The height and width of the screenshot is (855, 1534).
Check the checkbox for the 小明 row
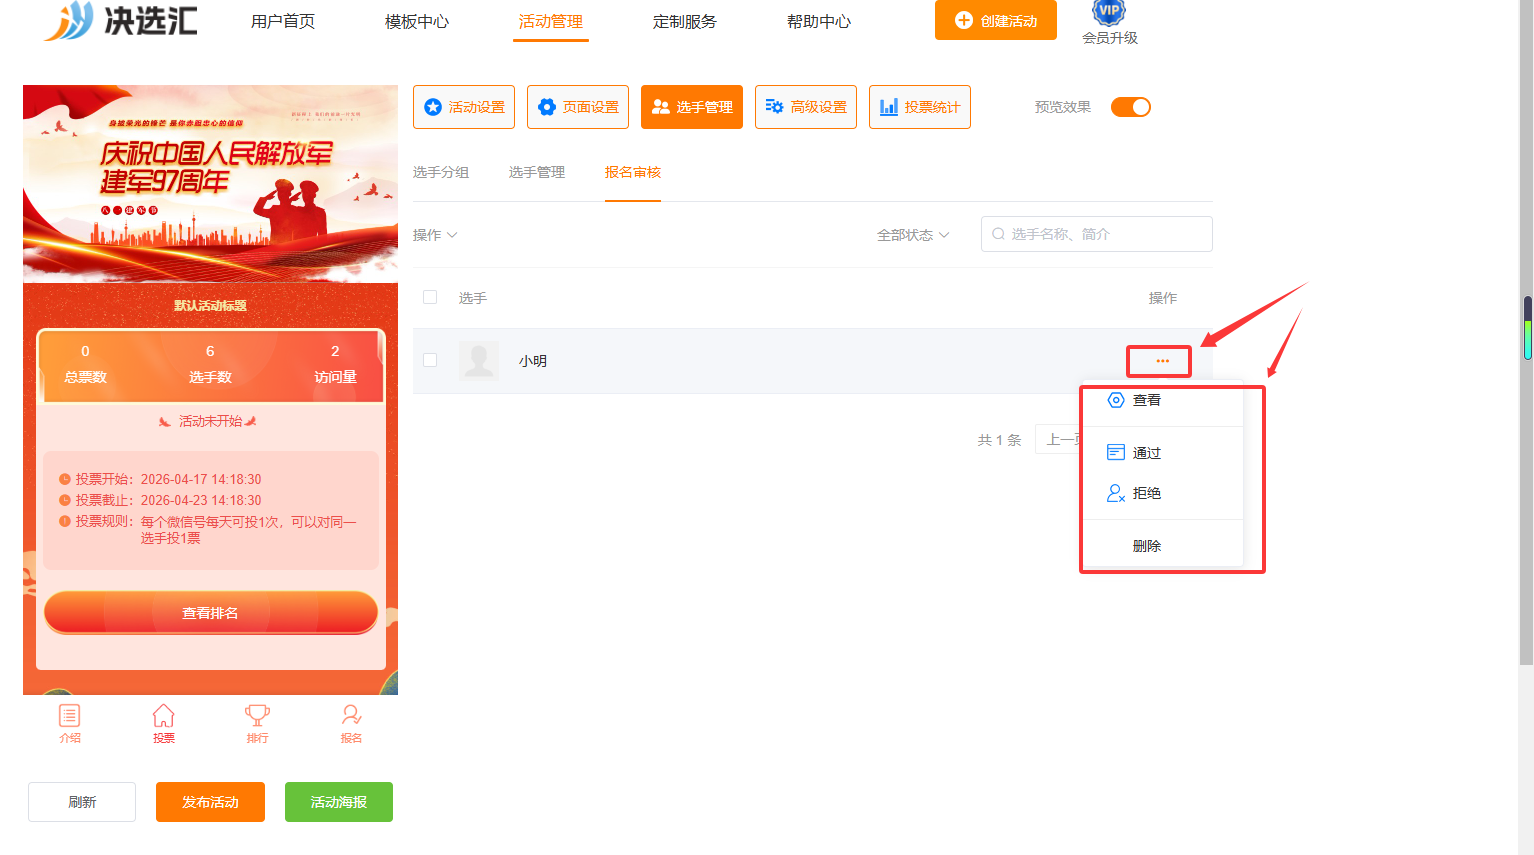point(430,360)
